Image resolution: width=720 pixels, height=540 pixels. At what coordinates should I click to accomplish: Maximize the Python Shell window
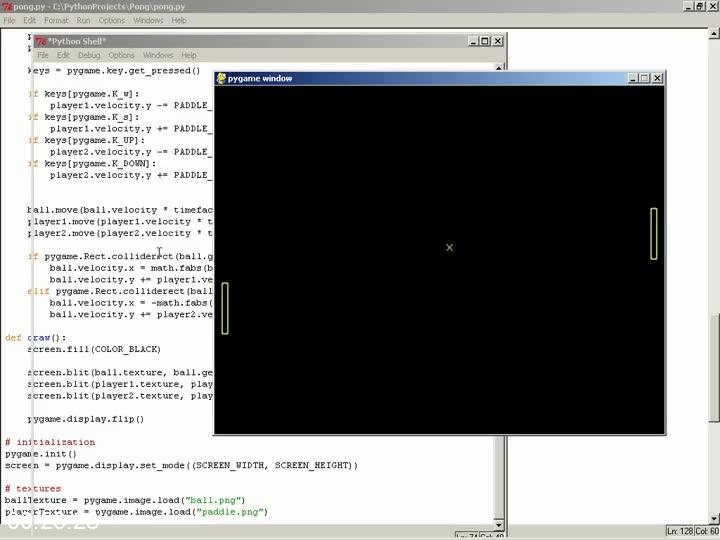(x=485, y=41)
